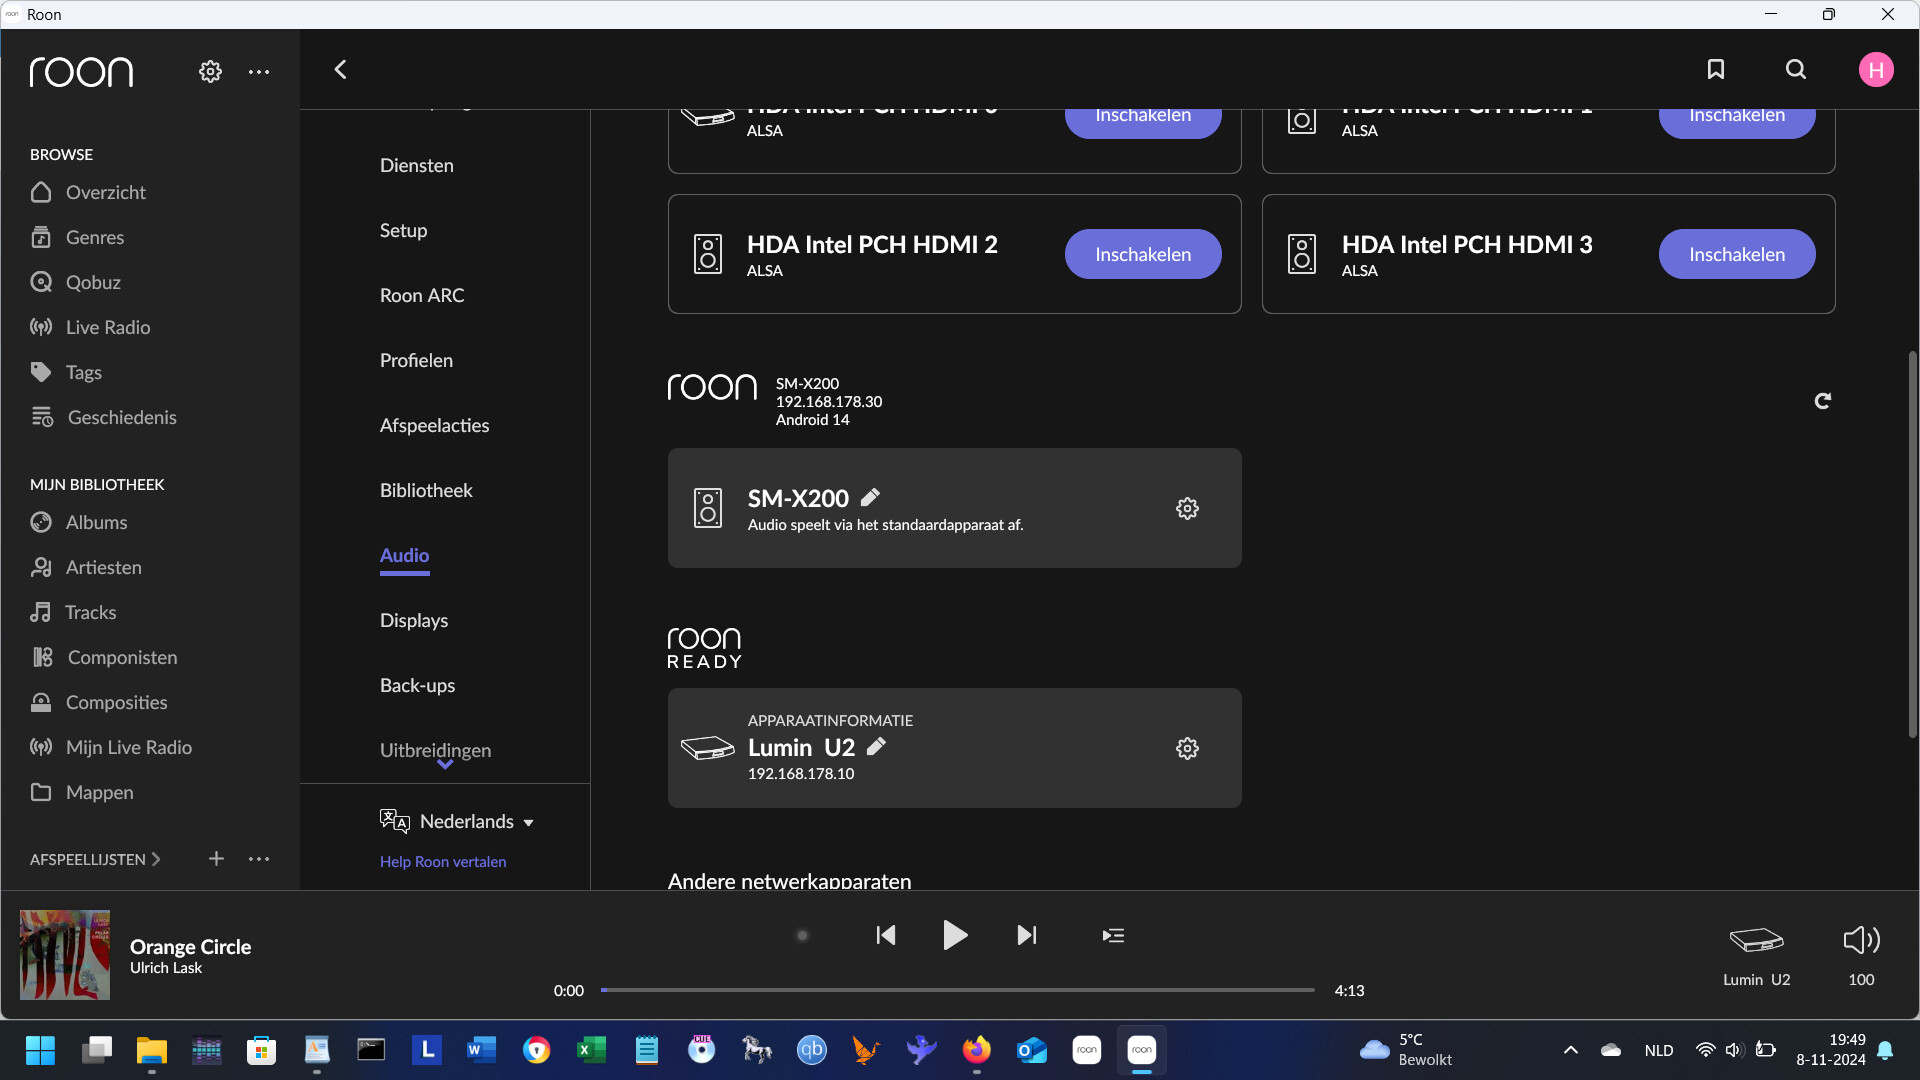Open artist Ulrich Lask
Screen dimensions: 1920x1080
pyautogui.click(x=166, y=968)
